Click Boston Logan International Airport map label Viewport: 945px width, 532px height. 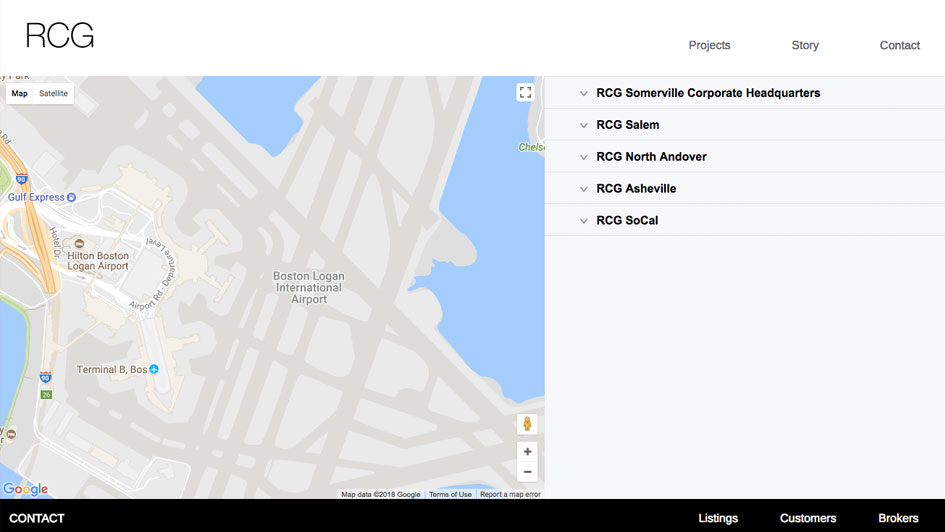coord(309,287)
